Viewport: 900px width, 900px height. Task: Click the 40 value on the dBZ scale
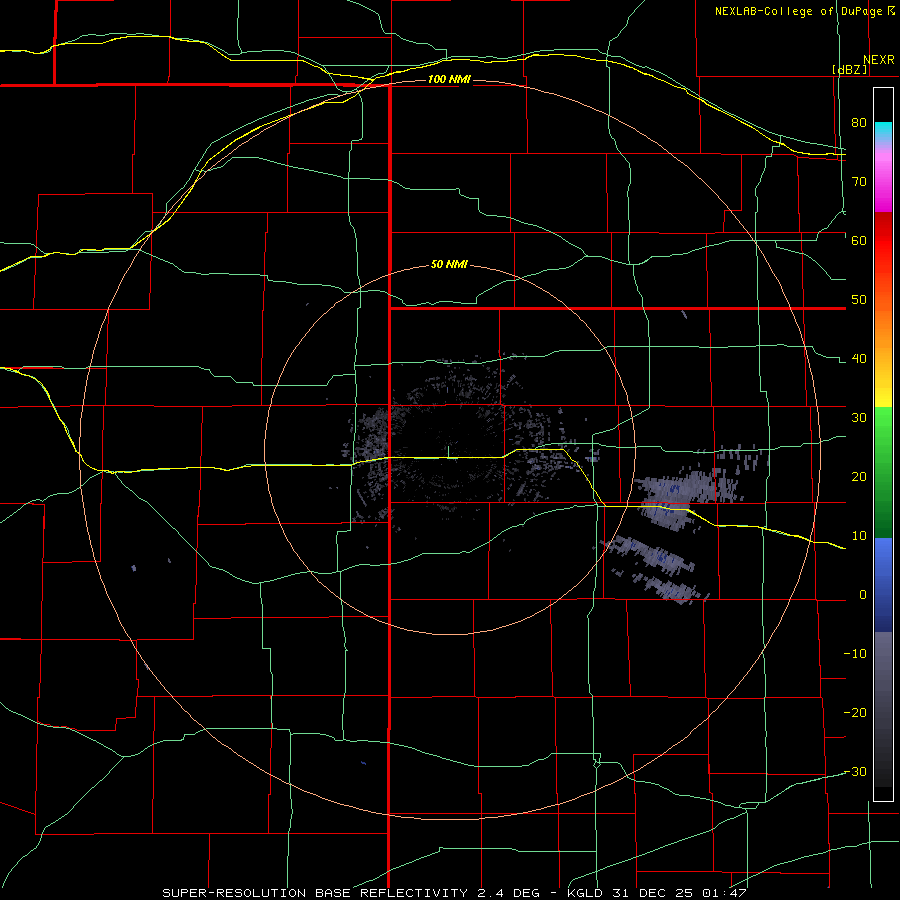[859, 359]
